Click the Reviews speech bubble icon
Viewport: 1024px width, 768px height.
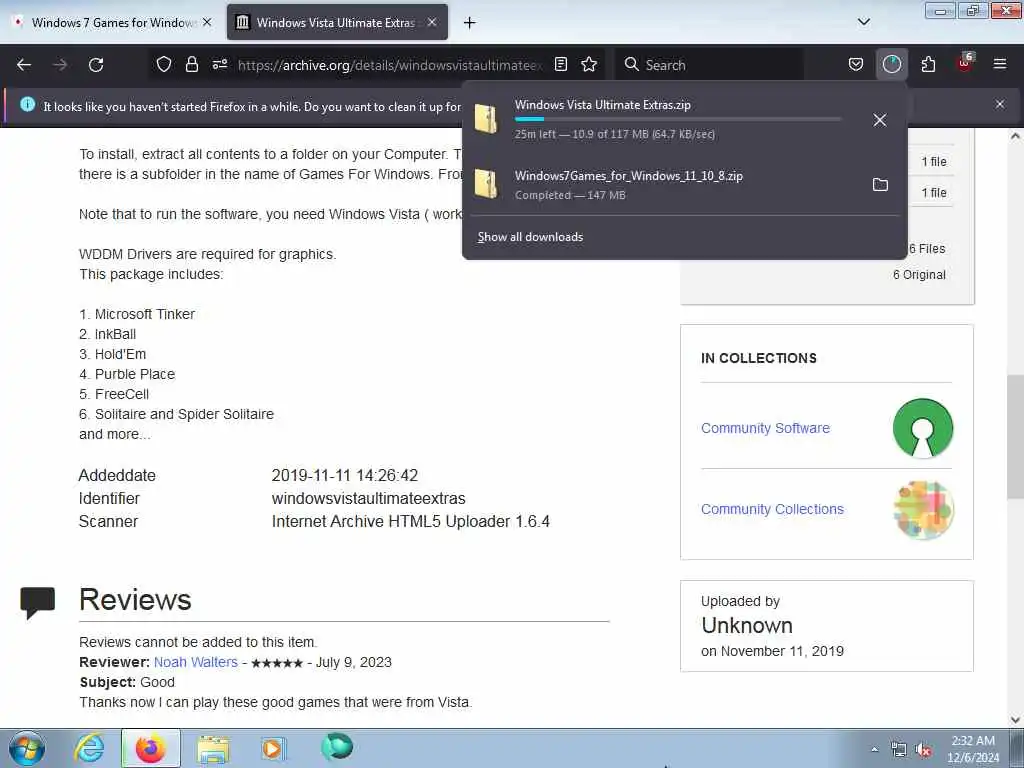pos(38,602)
